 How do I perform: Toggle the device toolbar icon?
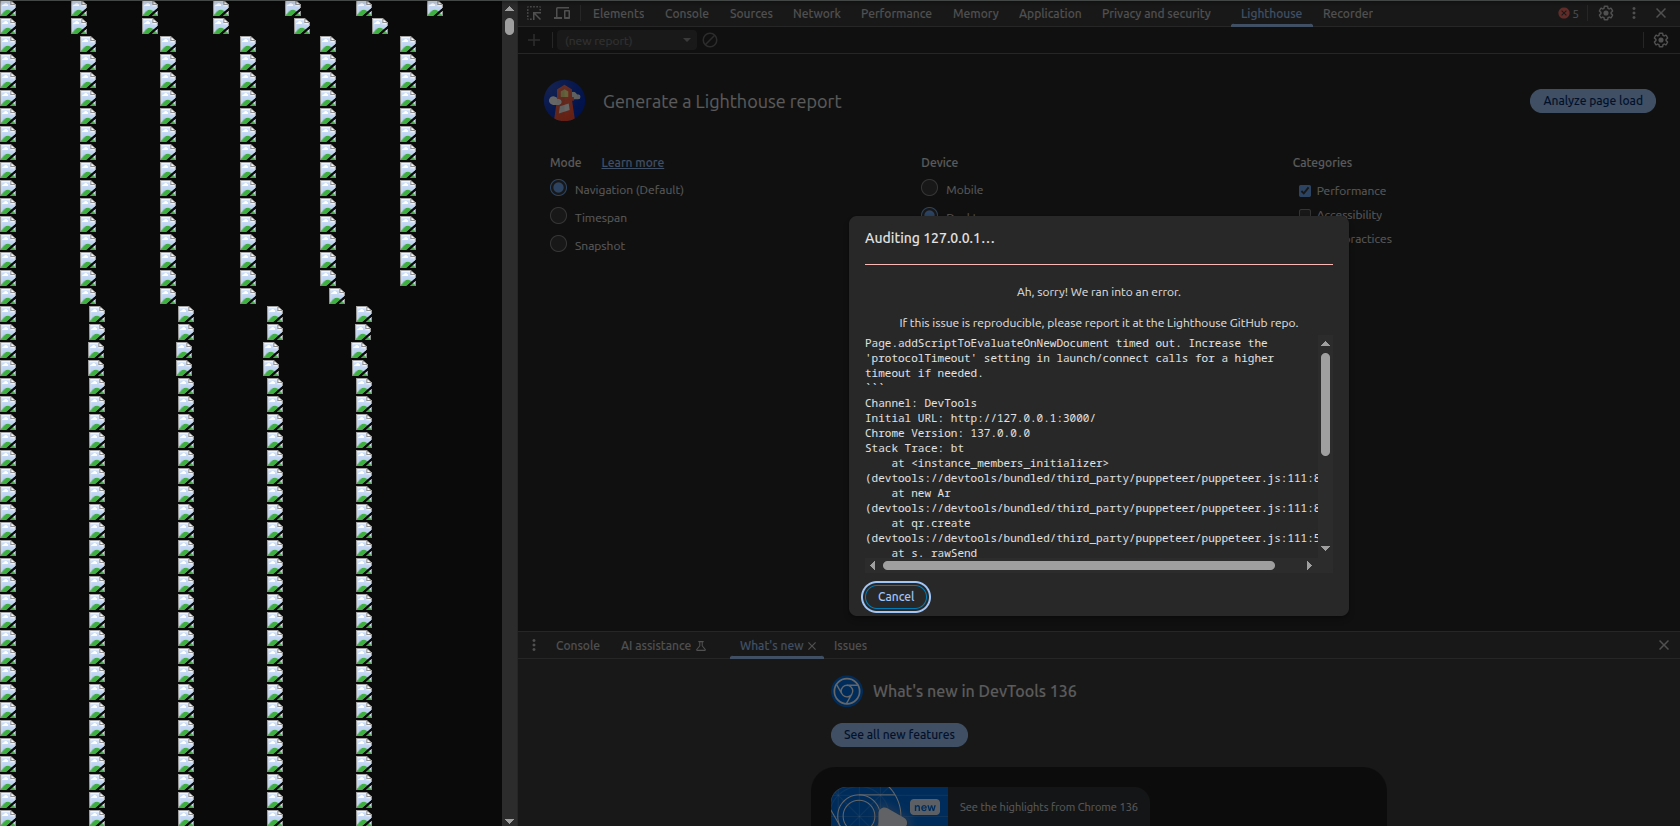(x=562, y=13)
